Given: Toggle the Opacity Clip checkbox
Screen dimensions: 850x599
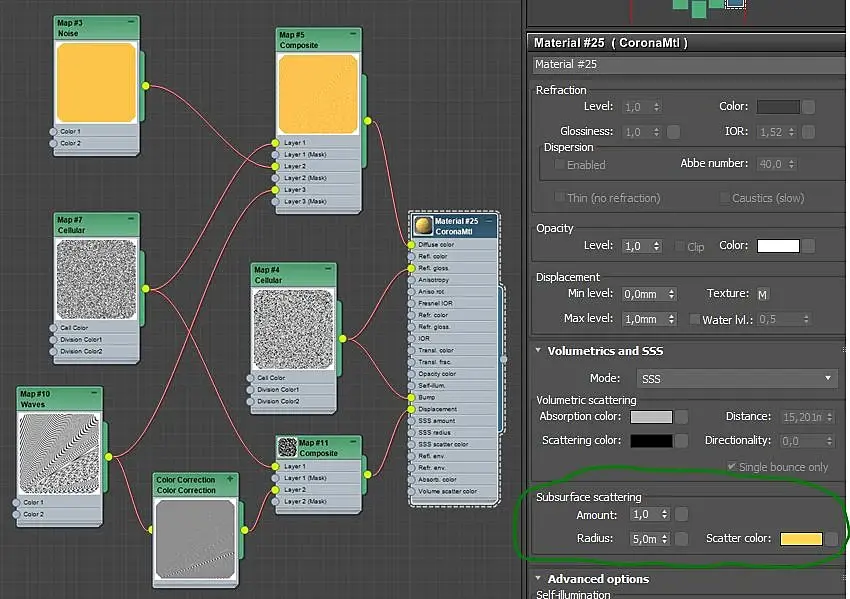Looking at the screenshot, I should 679,246.
